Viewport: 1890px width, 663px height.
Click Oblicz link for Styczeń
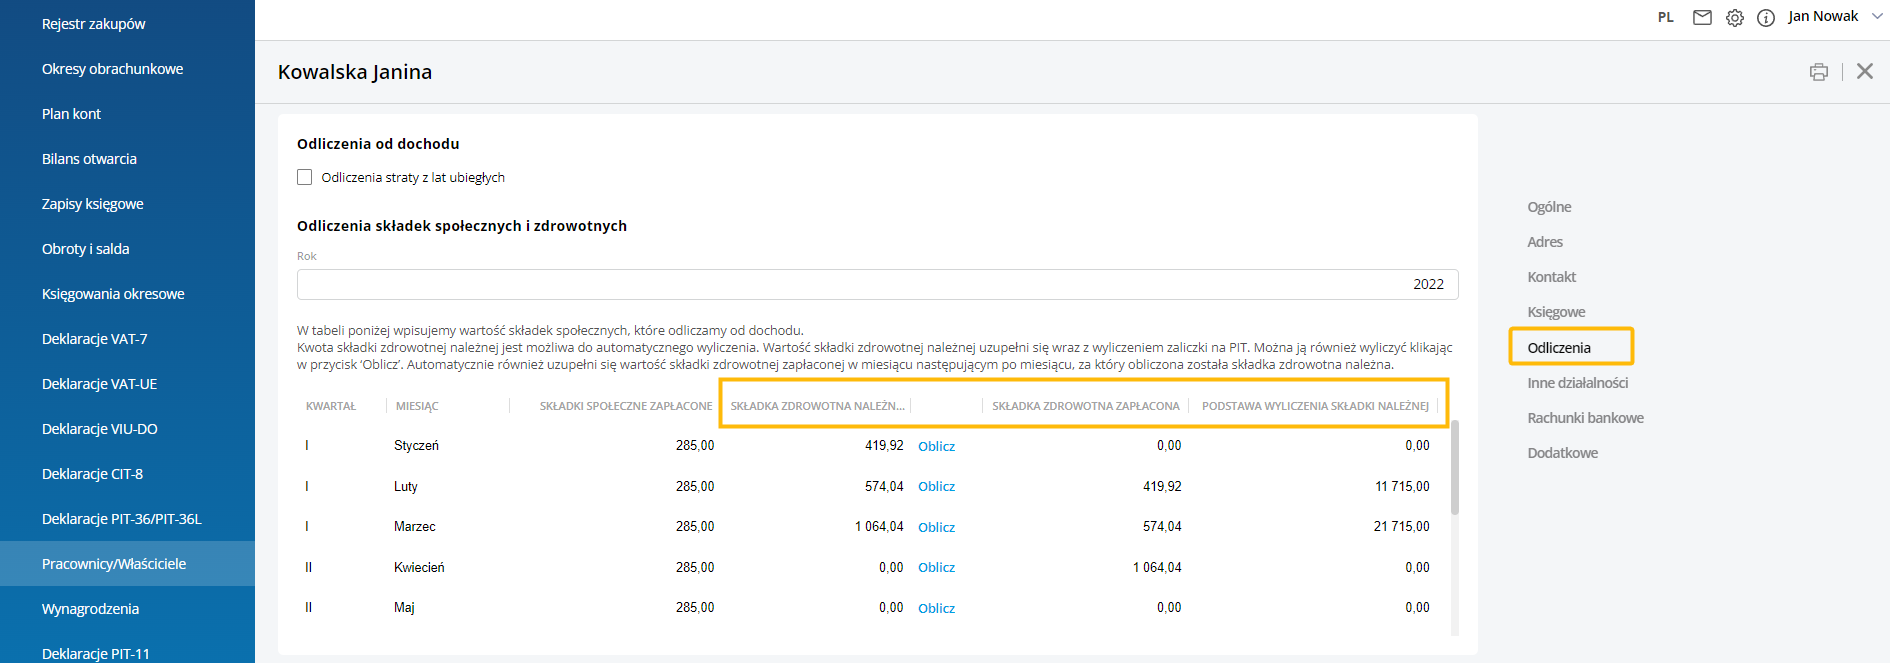pos(936,446)
